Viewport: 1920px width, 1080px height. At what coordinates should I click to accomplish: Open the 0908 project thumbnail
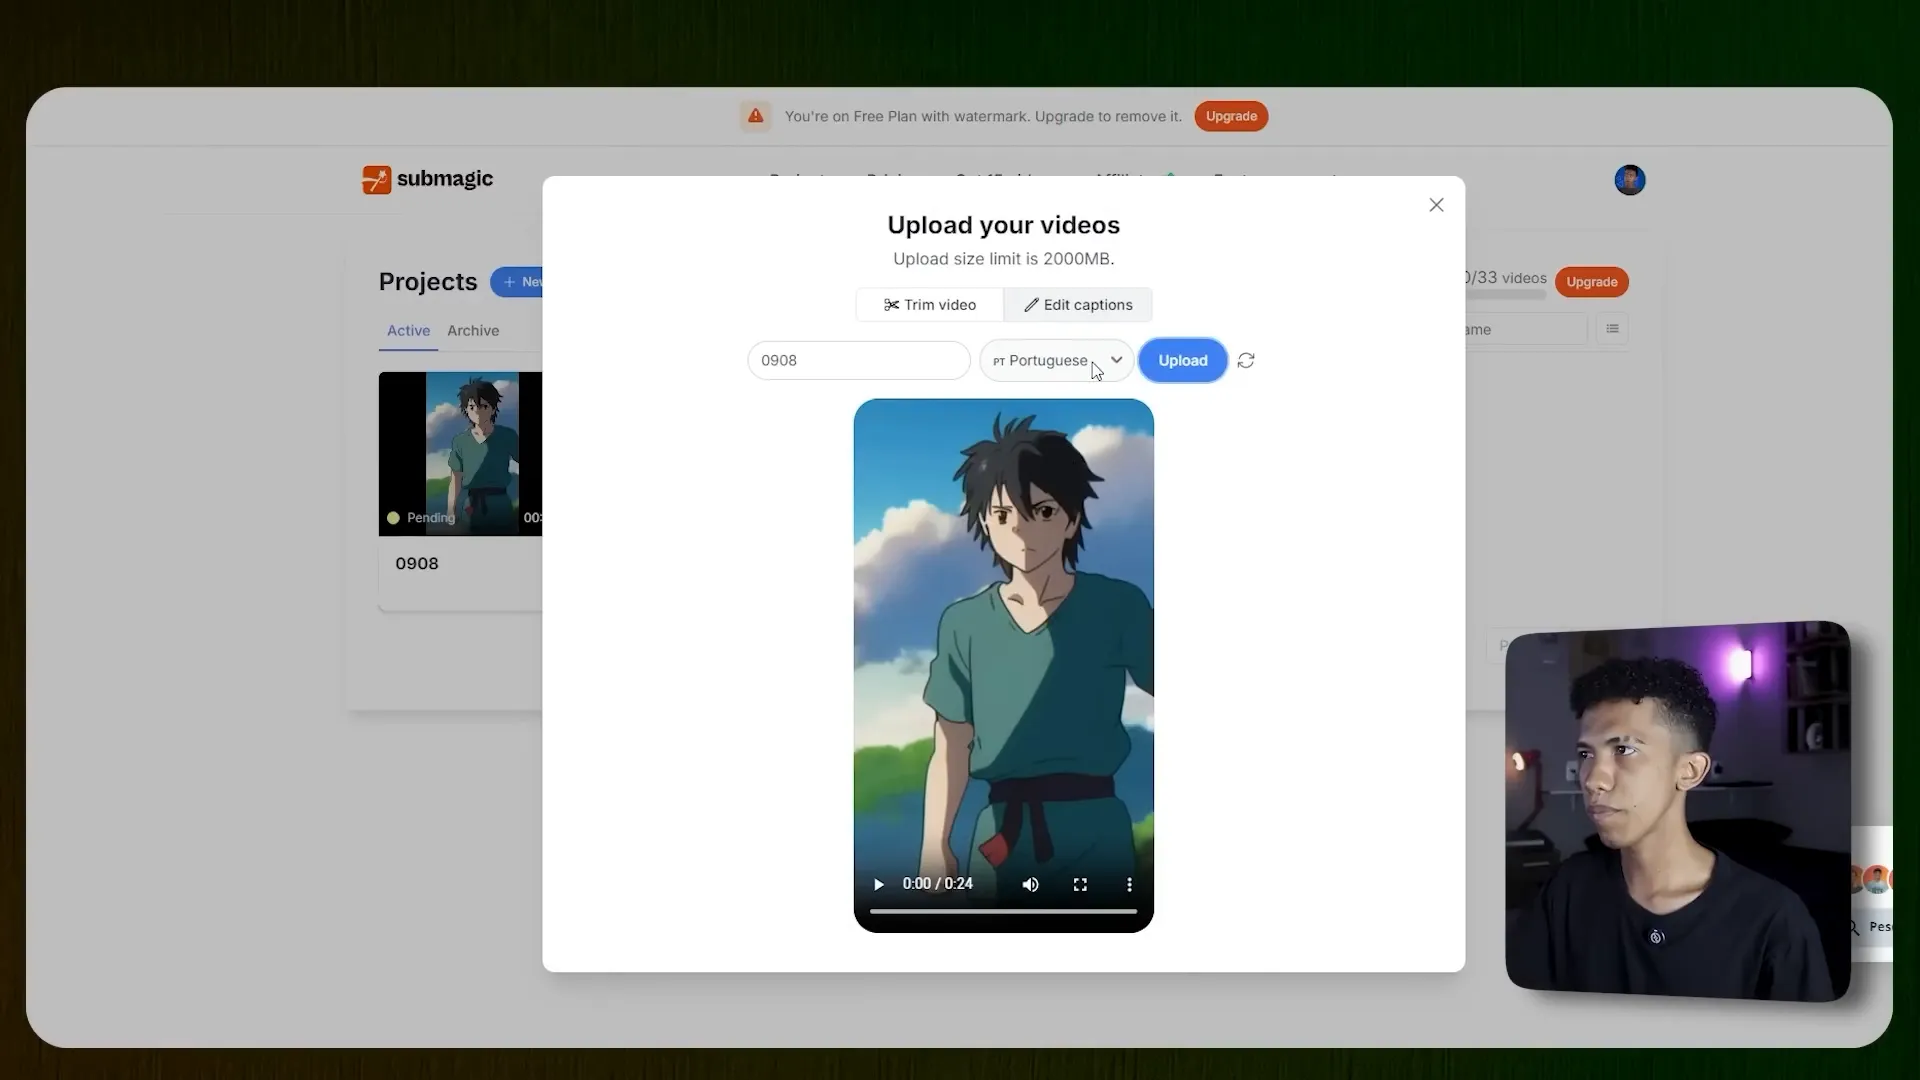coord(460,454)
